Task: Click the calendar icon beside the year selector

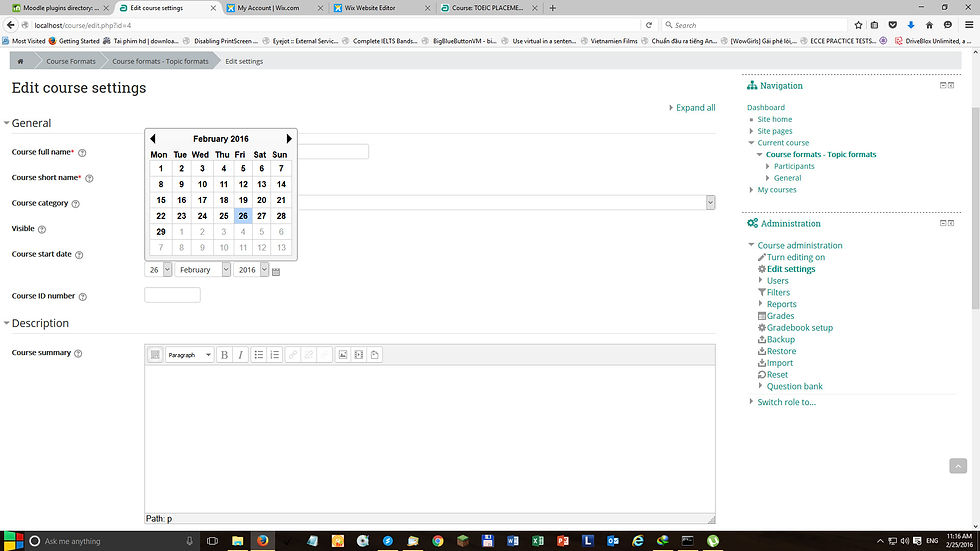Action: pos(276,271)
